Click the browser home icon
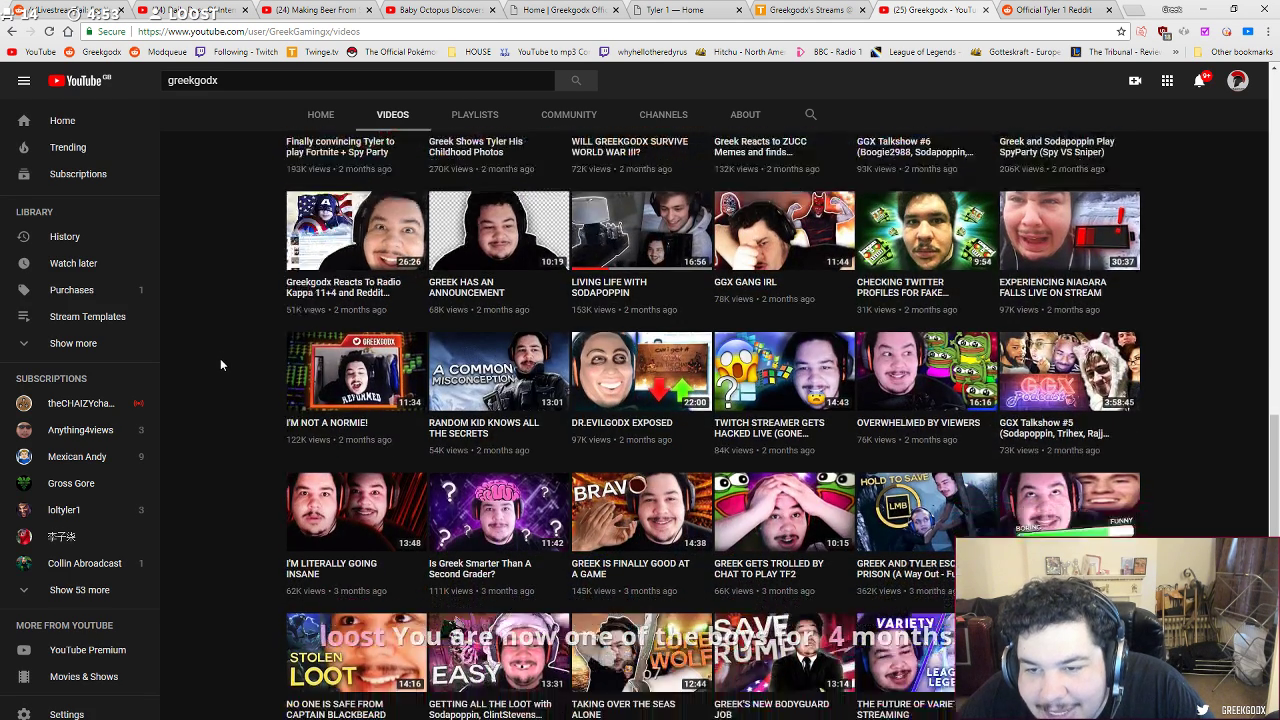This screenshot has height=720, width=1280. [67, 31]
